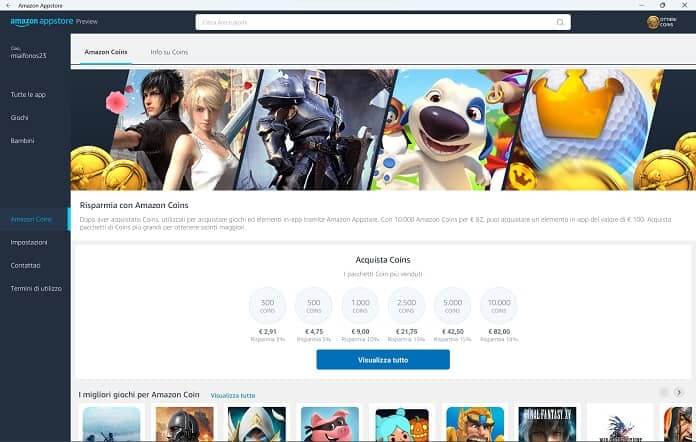Click the € 21,75 price
Image resolution: width=696 pixels, height=442 pixels.
pos(406,332)
